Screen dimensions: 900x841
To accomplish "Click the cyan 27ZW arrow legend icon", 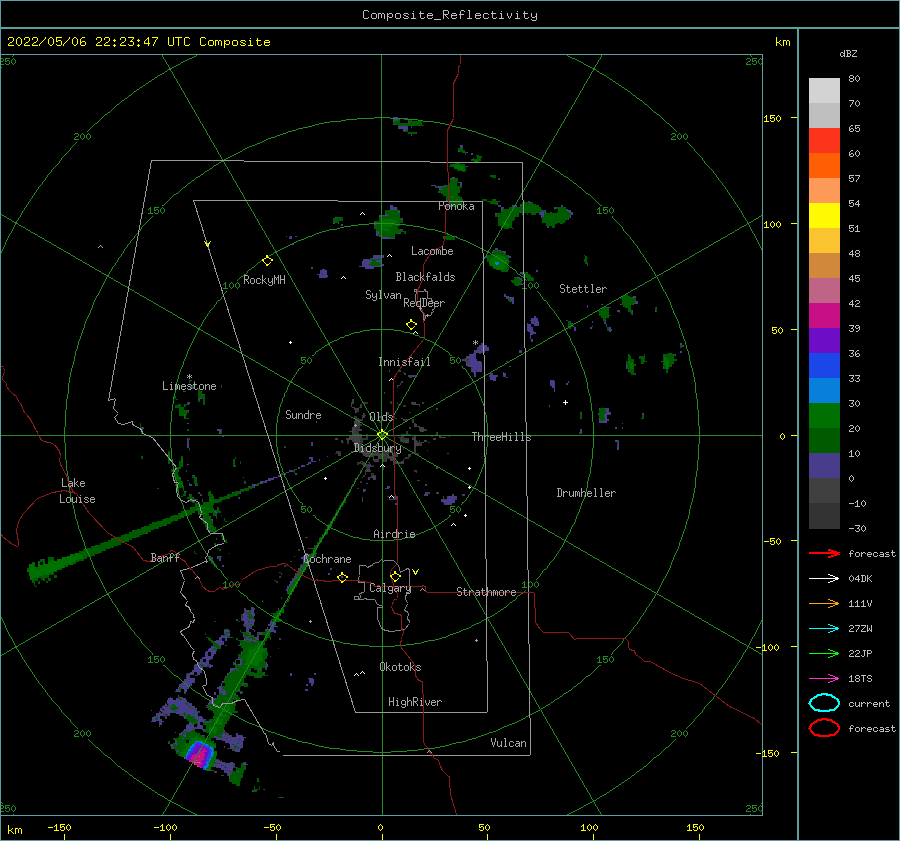I will (824, 629).
